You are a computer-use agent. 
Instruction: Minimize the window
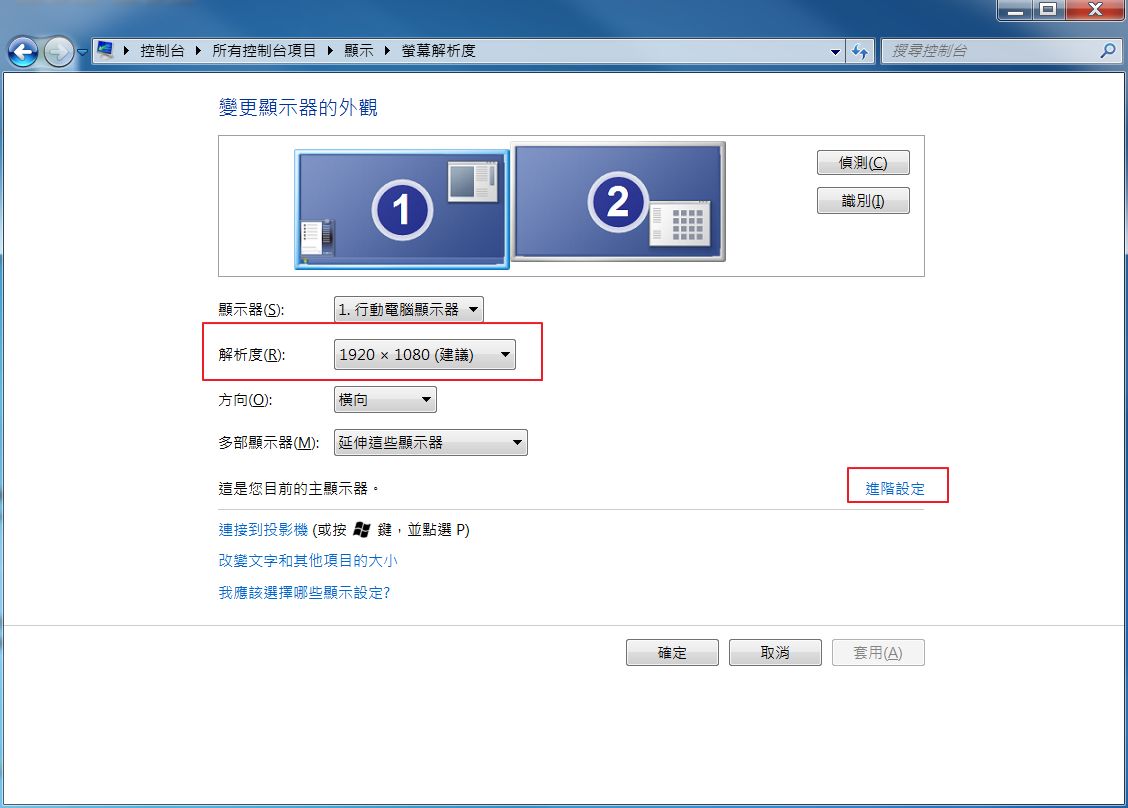(x=1015, y=9)
